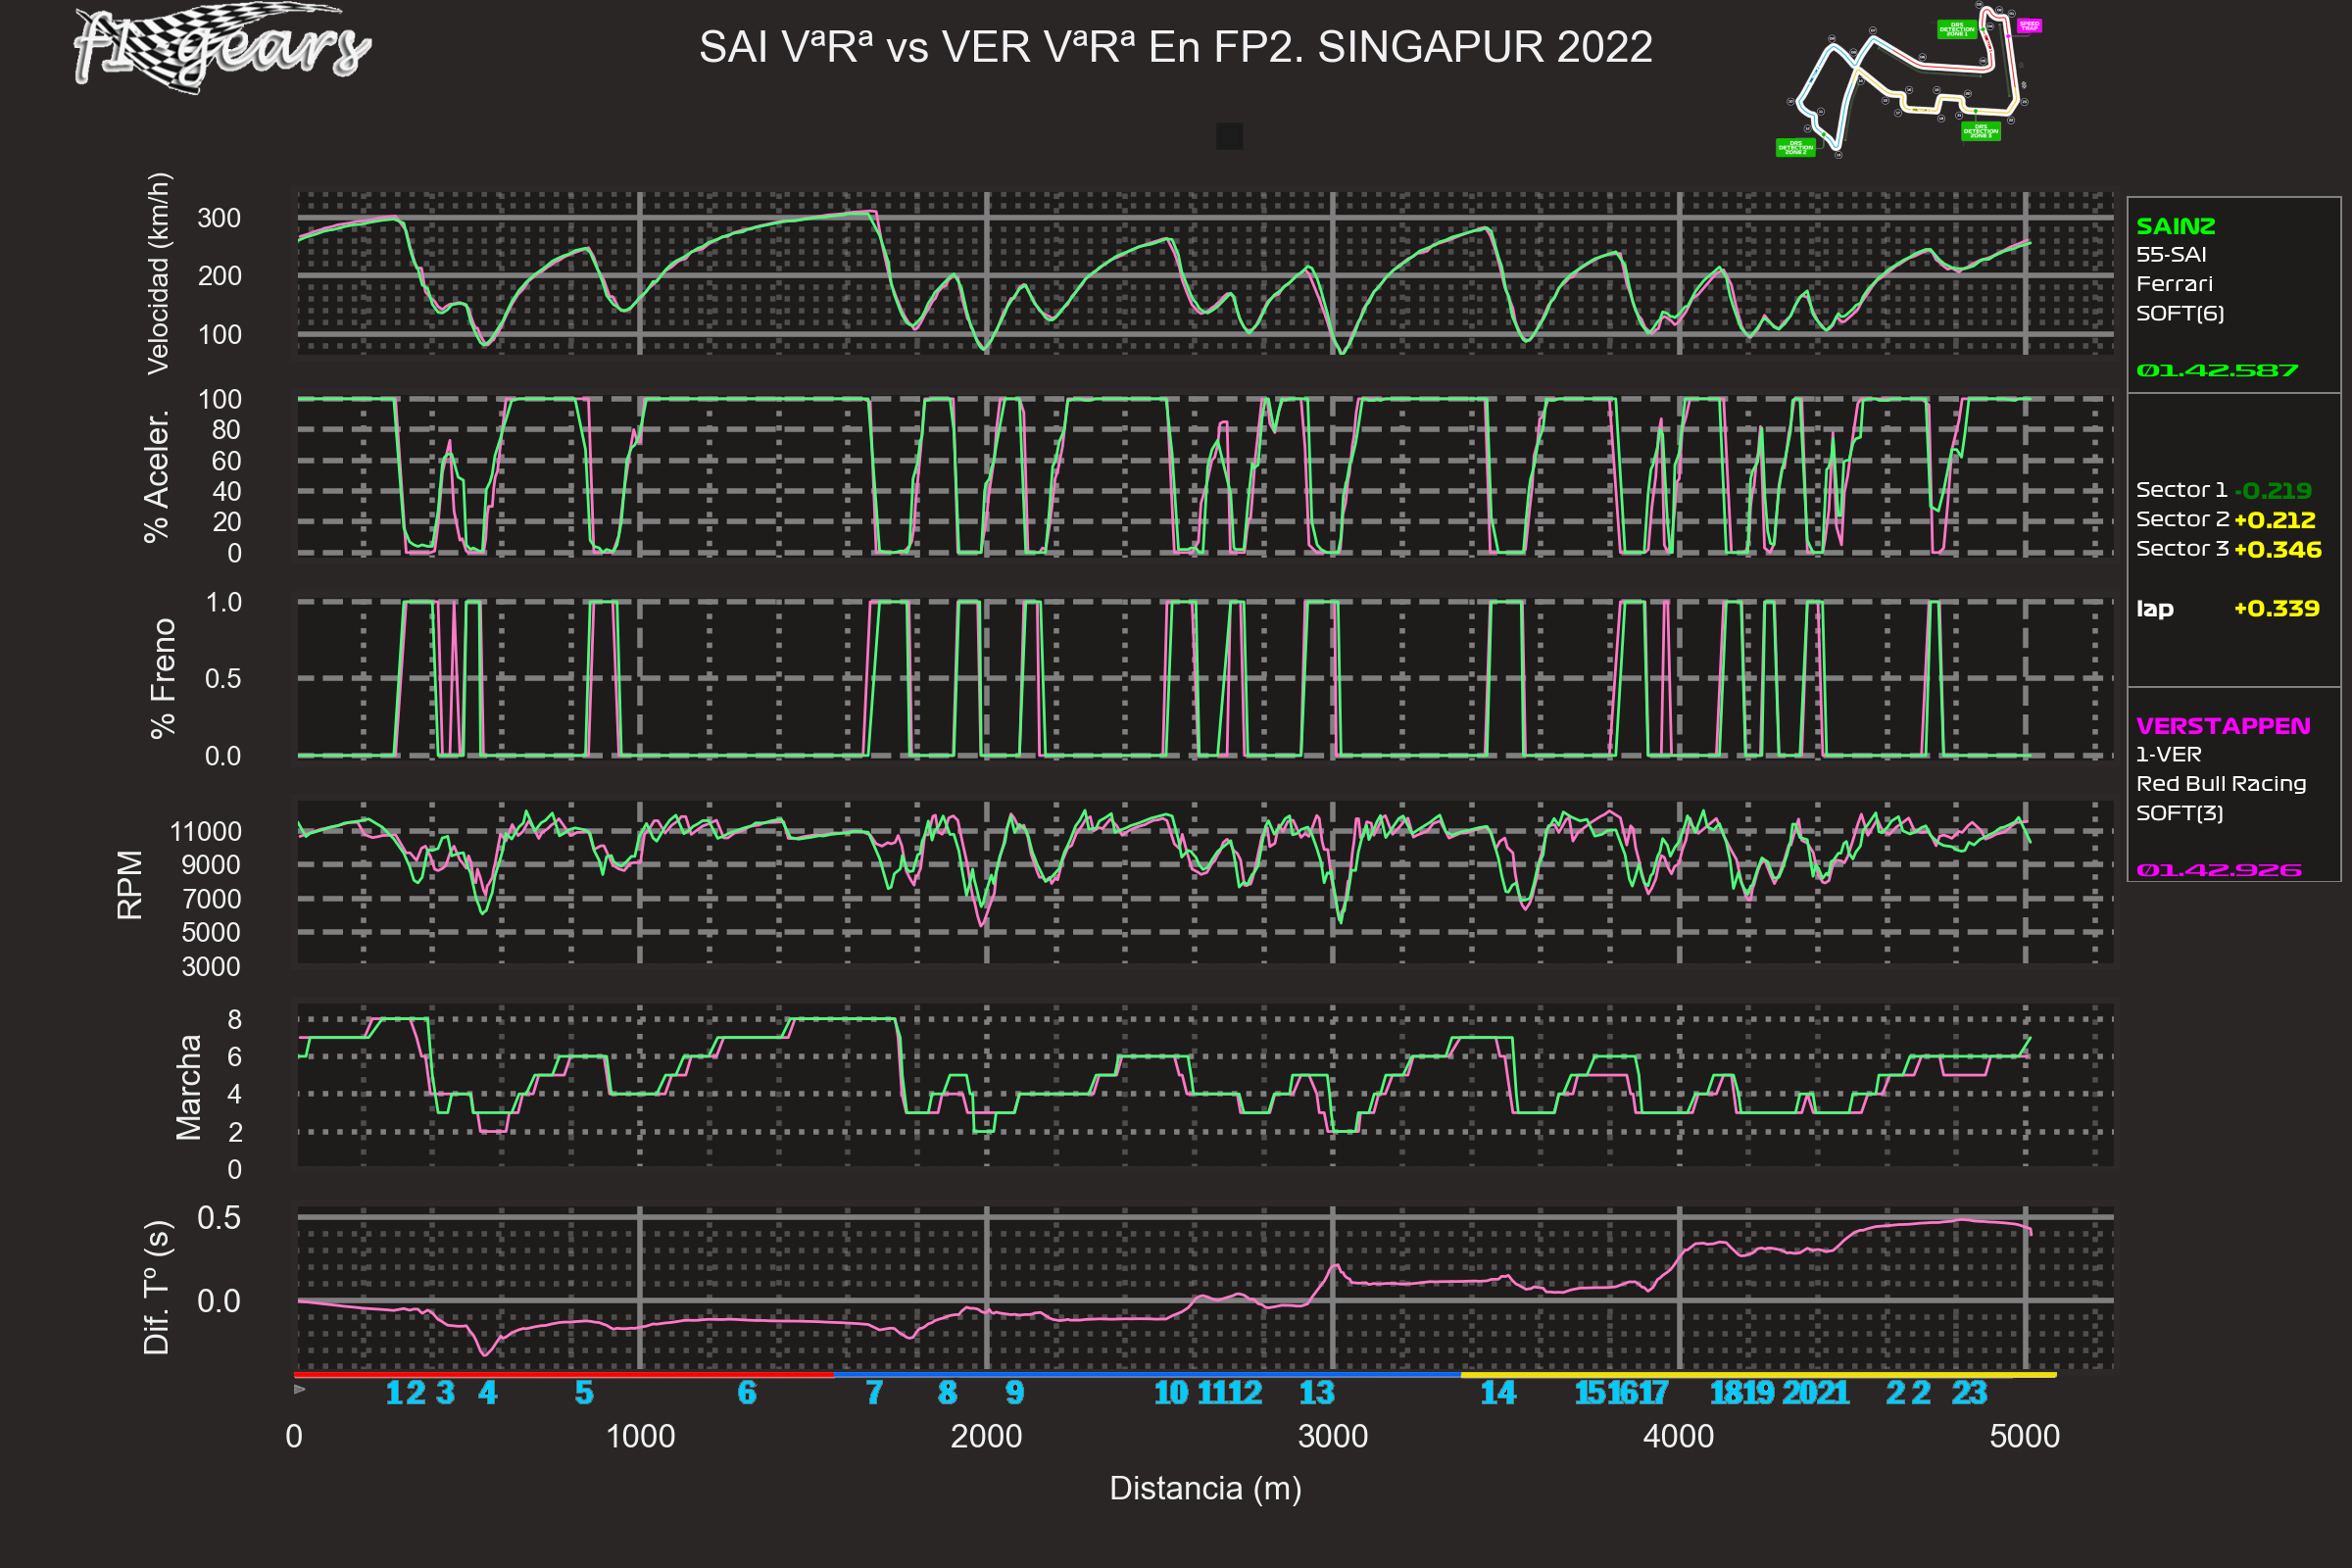Click the Speed Trap label on track map
Screen dimensions: 2352x1568
click(2028, 26)
